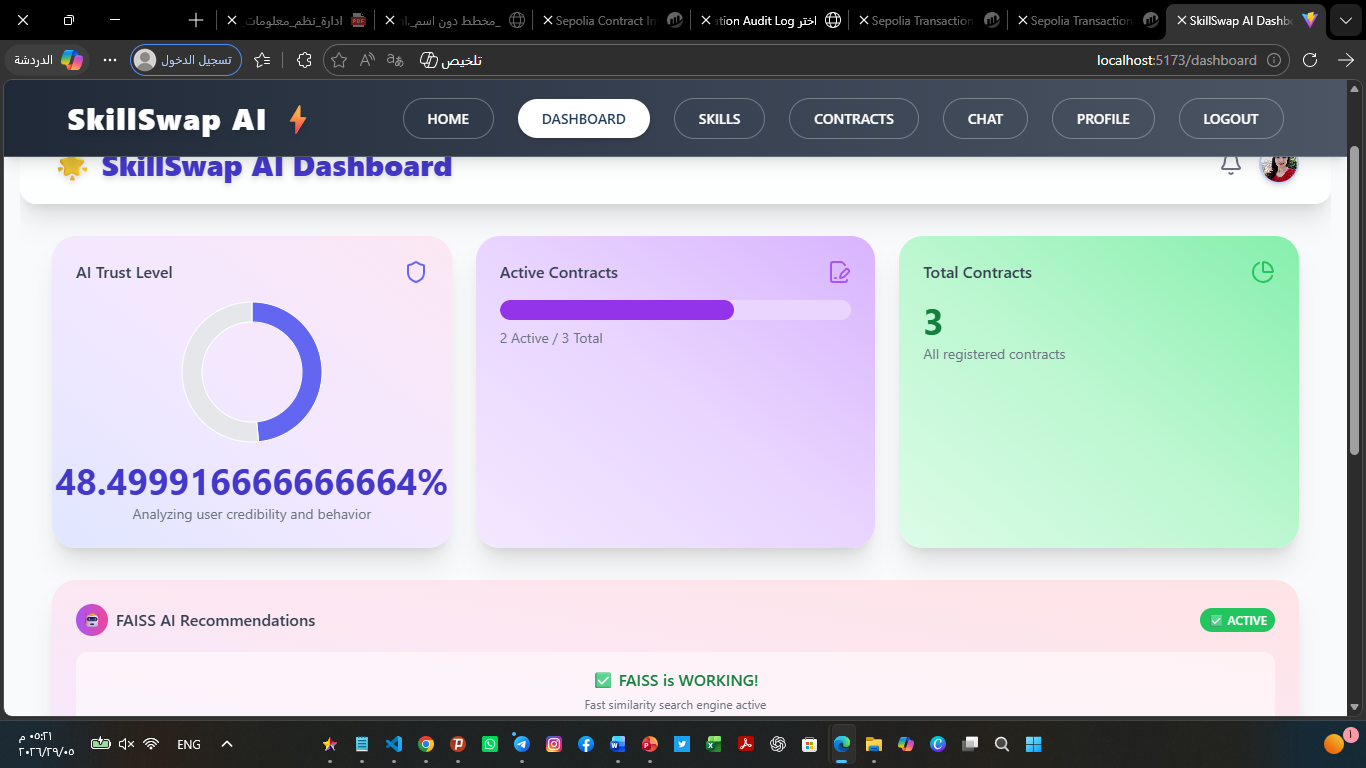
Task: Switch the ENG input language indicator
Action: coord(189,744)
